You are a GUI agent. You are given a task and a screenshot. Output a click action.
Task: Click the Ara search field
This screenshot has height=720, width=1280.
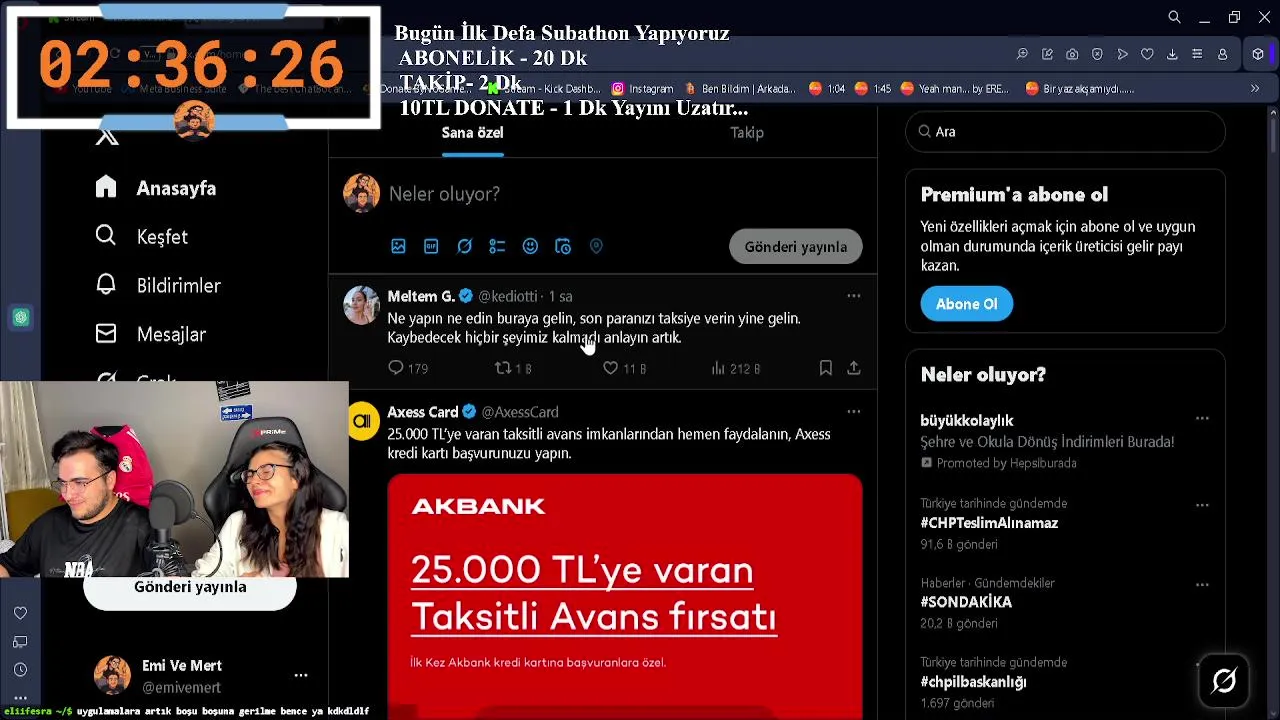pos(1065,132)
